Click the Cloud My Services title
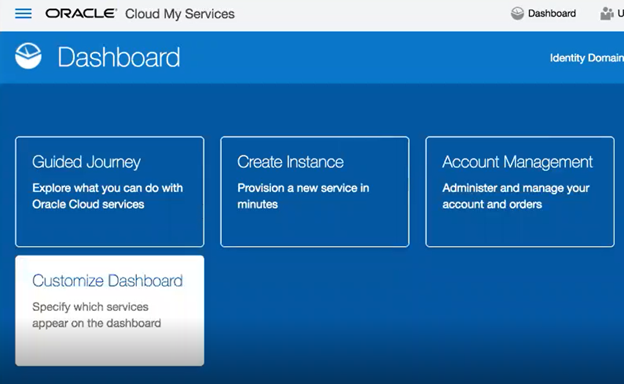624x384 pixels. coord(180,14)
